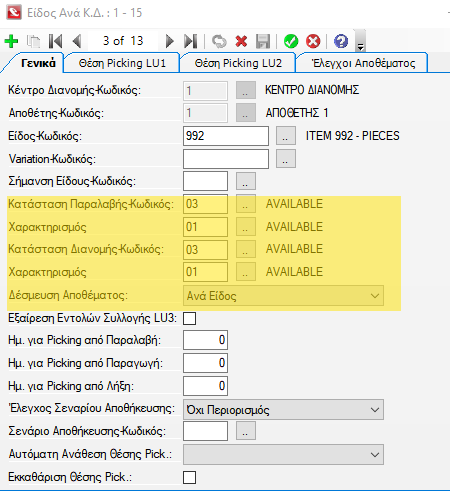The width and height of the screenshot is (450, 491).
Task: Switch to Θέση Picking LU1 tab
Action: pyautogui.click(x=122, y=63)
